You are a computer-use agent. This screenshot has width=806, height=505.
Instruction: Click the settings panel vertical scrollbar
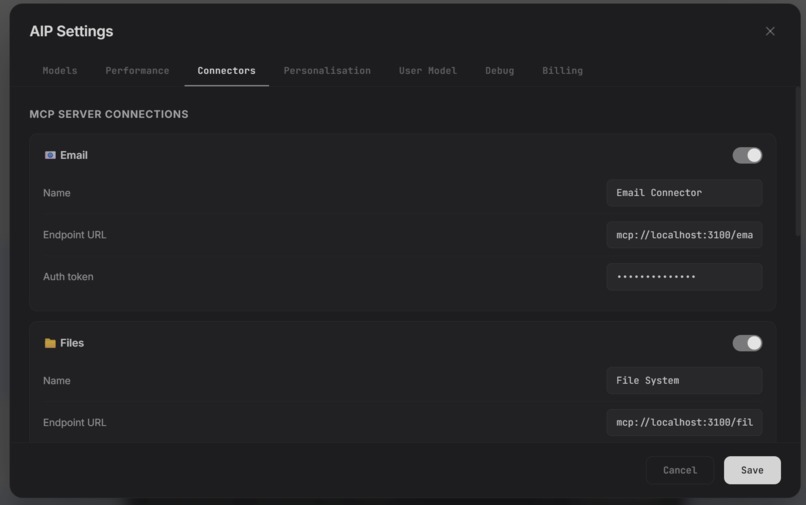(797, 160)
